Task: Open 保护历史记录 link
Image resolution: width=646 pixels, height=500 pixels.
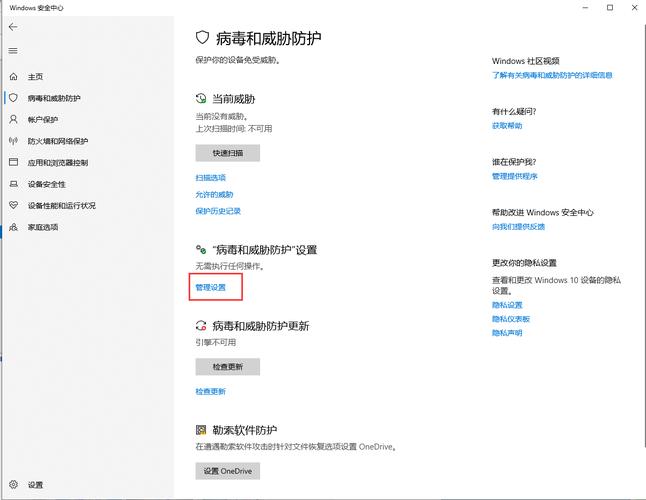Action: 218,211
